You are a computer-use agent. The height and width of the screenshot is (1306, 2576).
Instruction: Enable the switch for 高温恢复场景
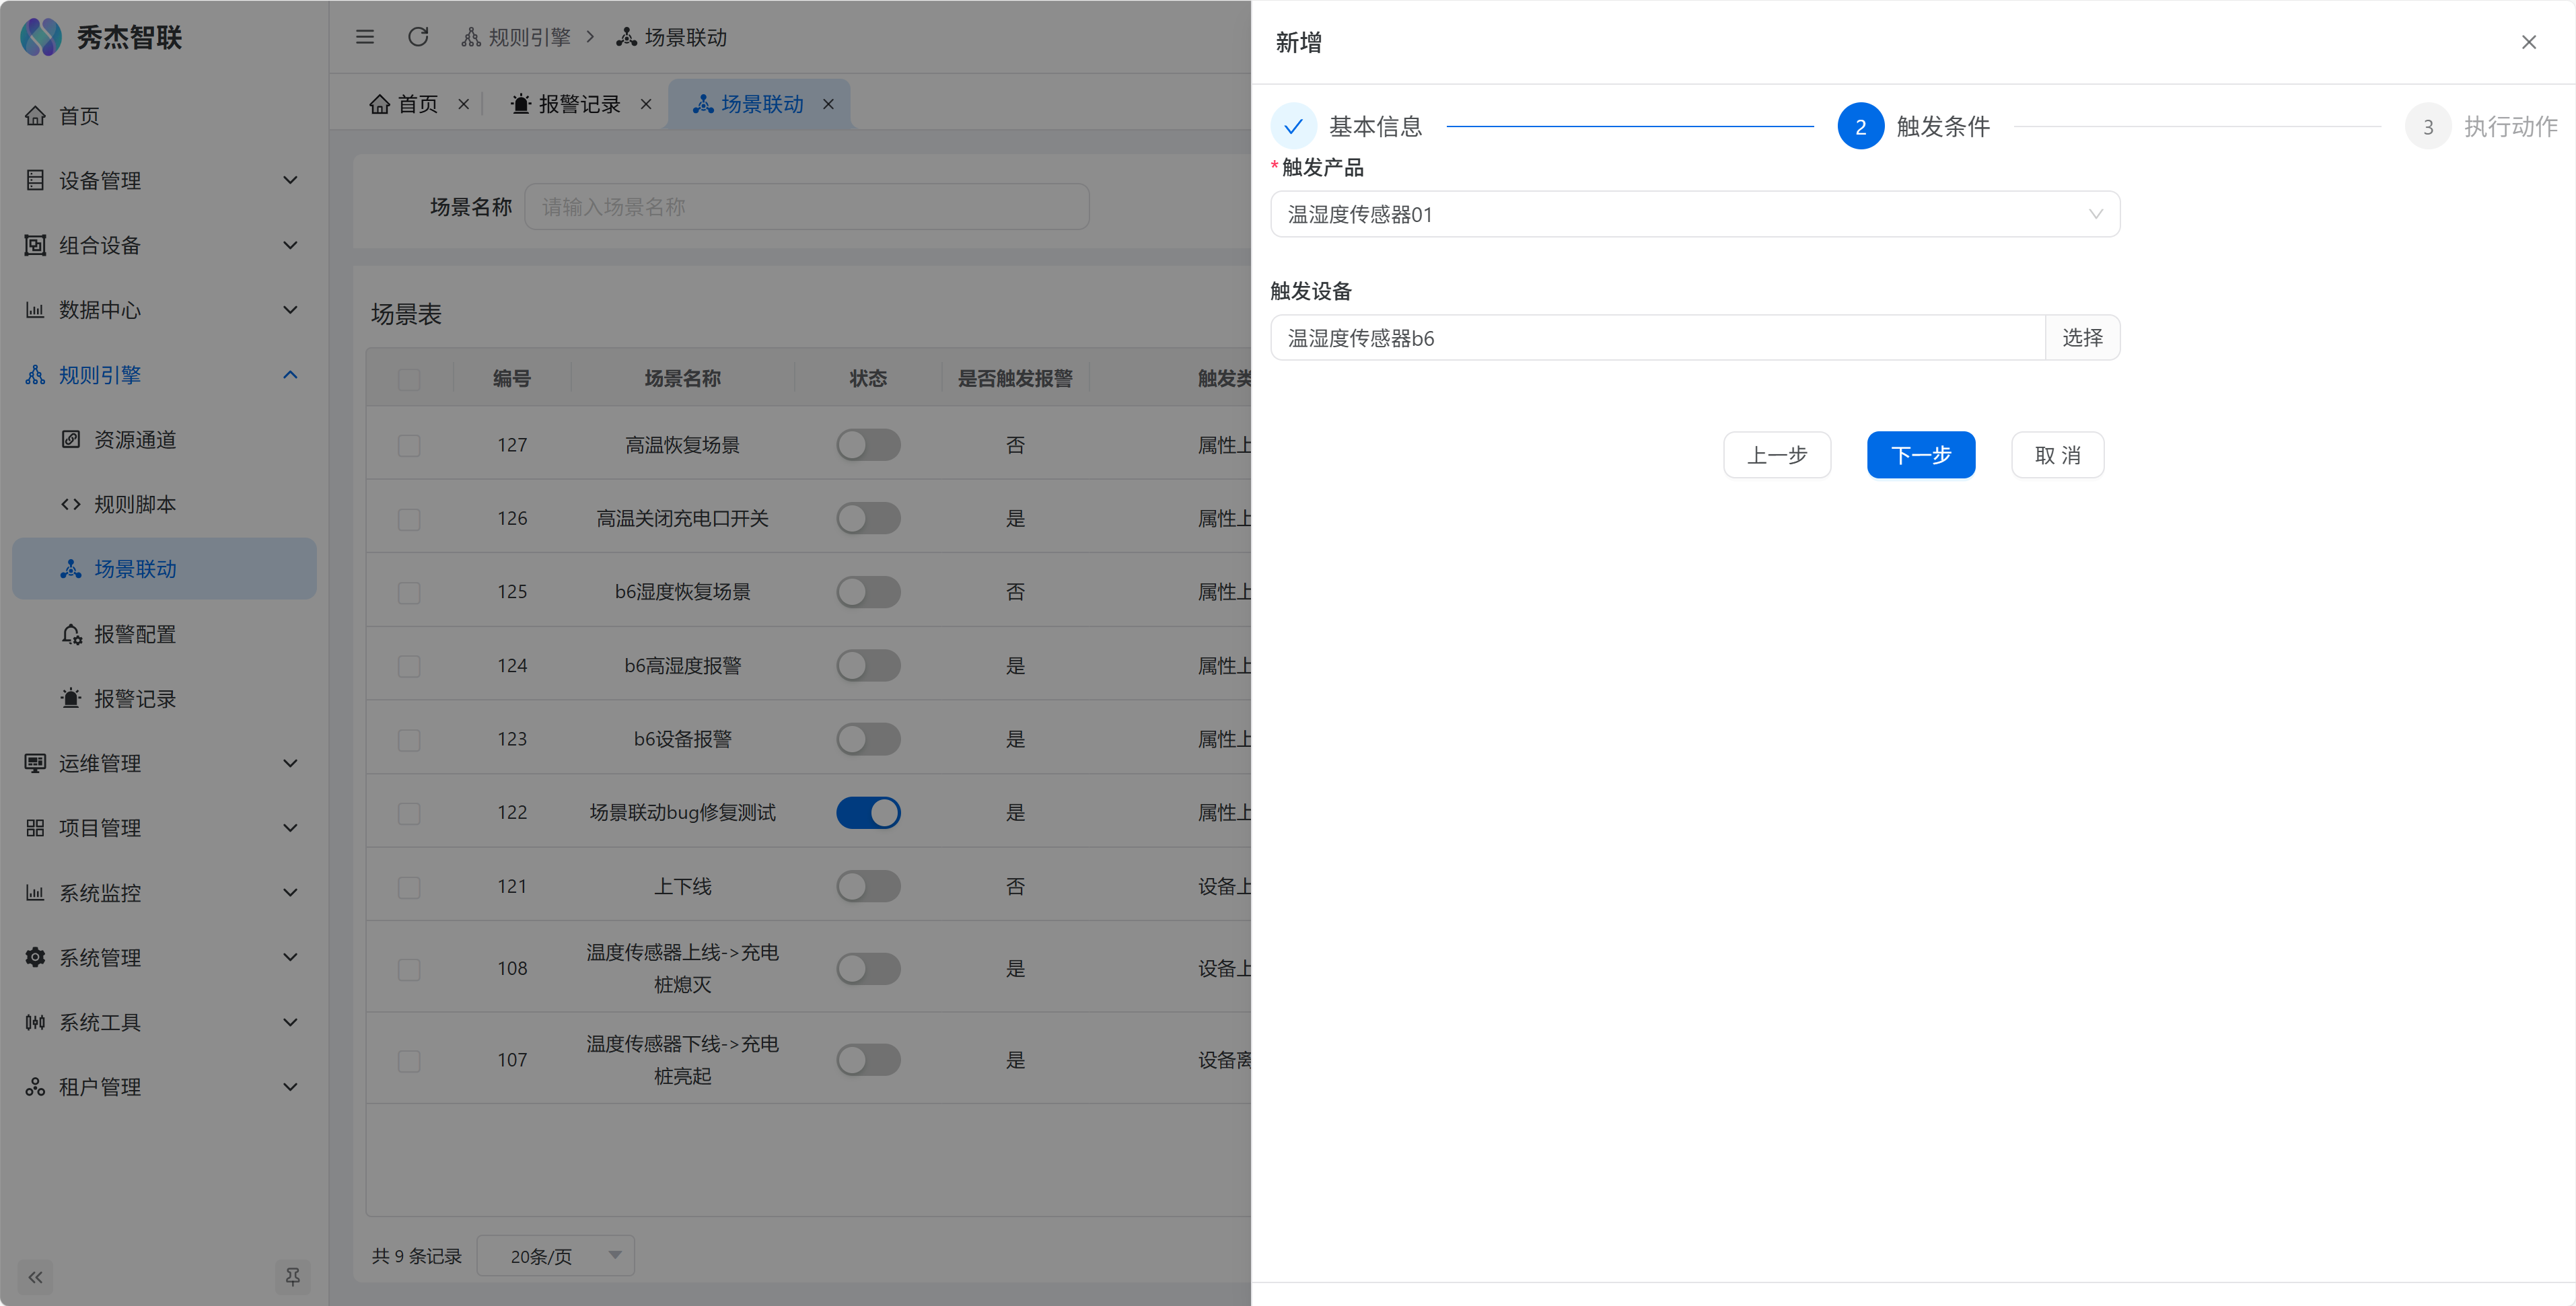tap(868, 445)
